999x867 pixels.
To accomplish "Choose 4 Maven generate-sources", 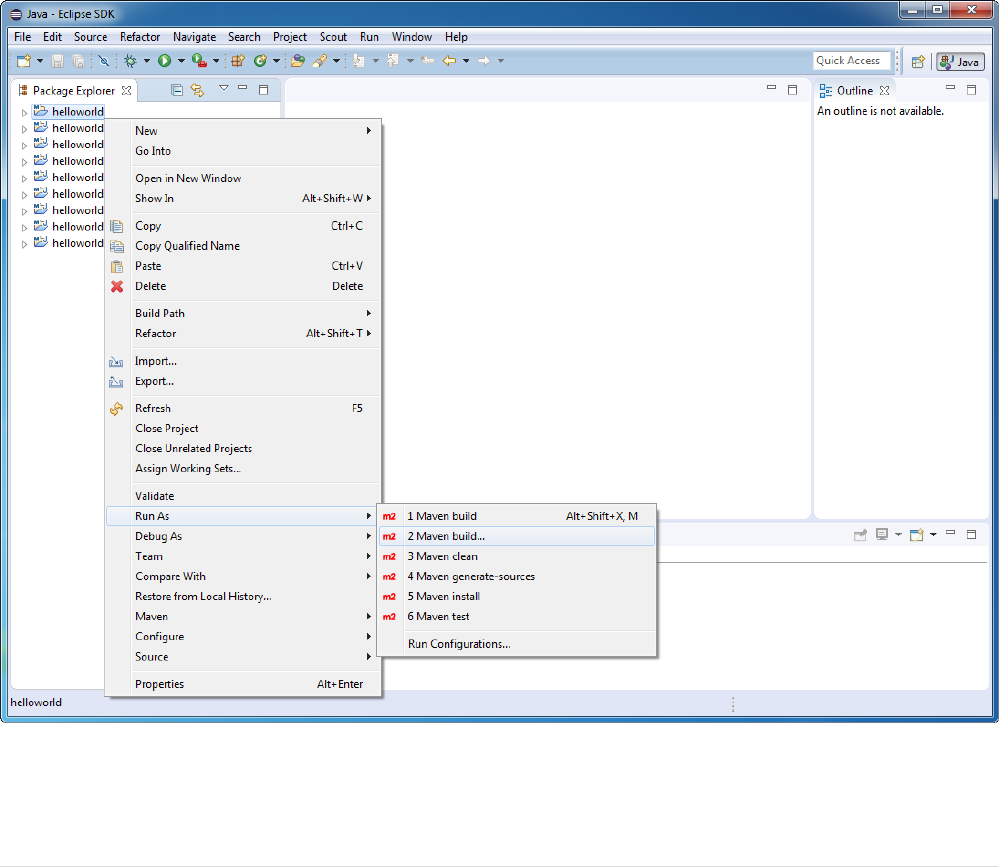I will click(x=517, y=577).
